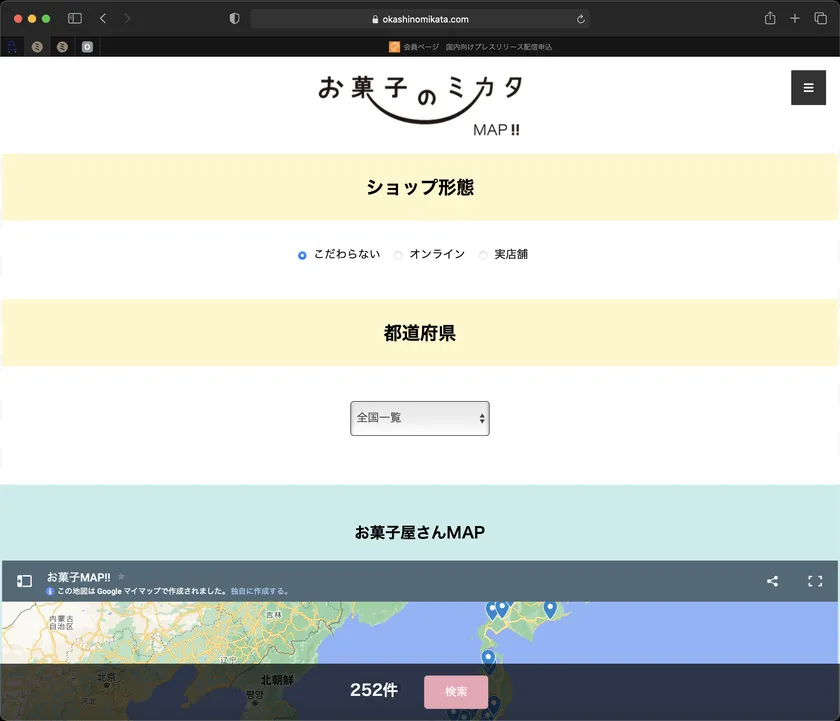Reload the page in Safari
The image size is (840, 721).
(x=581, y=19)
